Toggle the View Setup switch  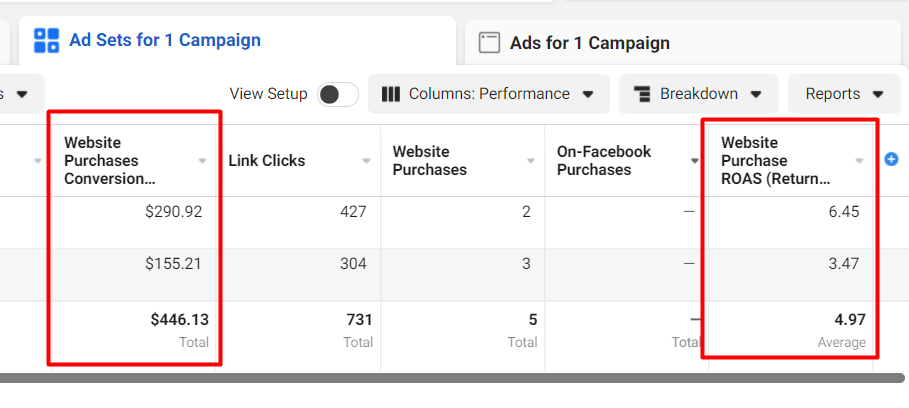click(338, 94)
